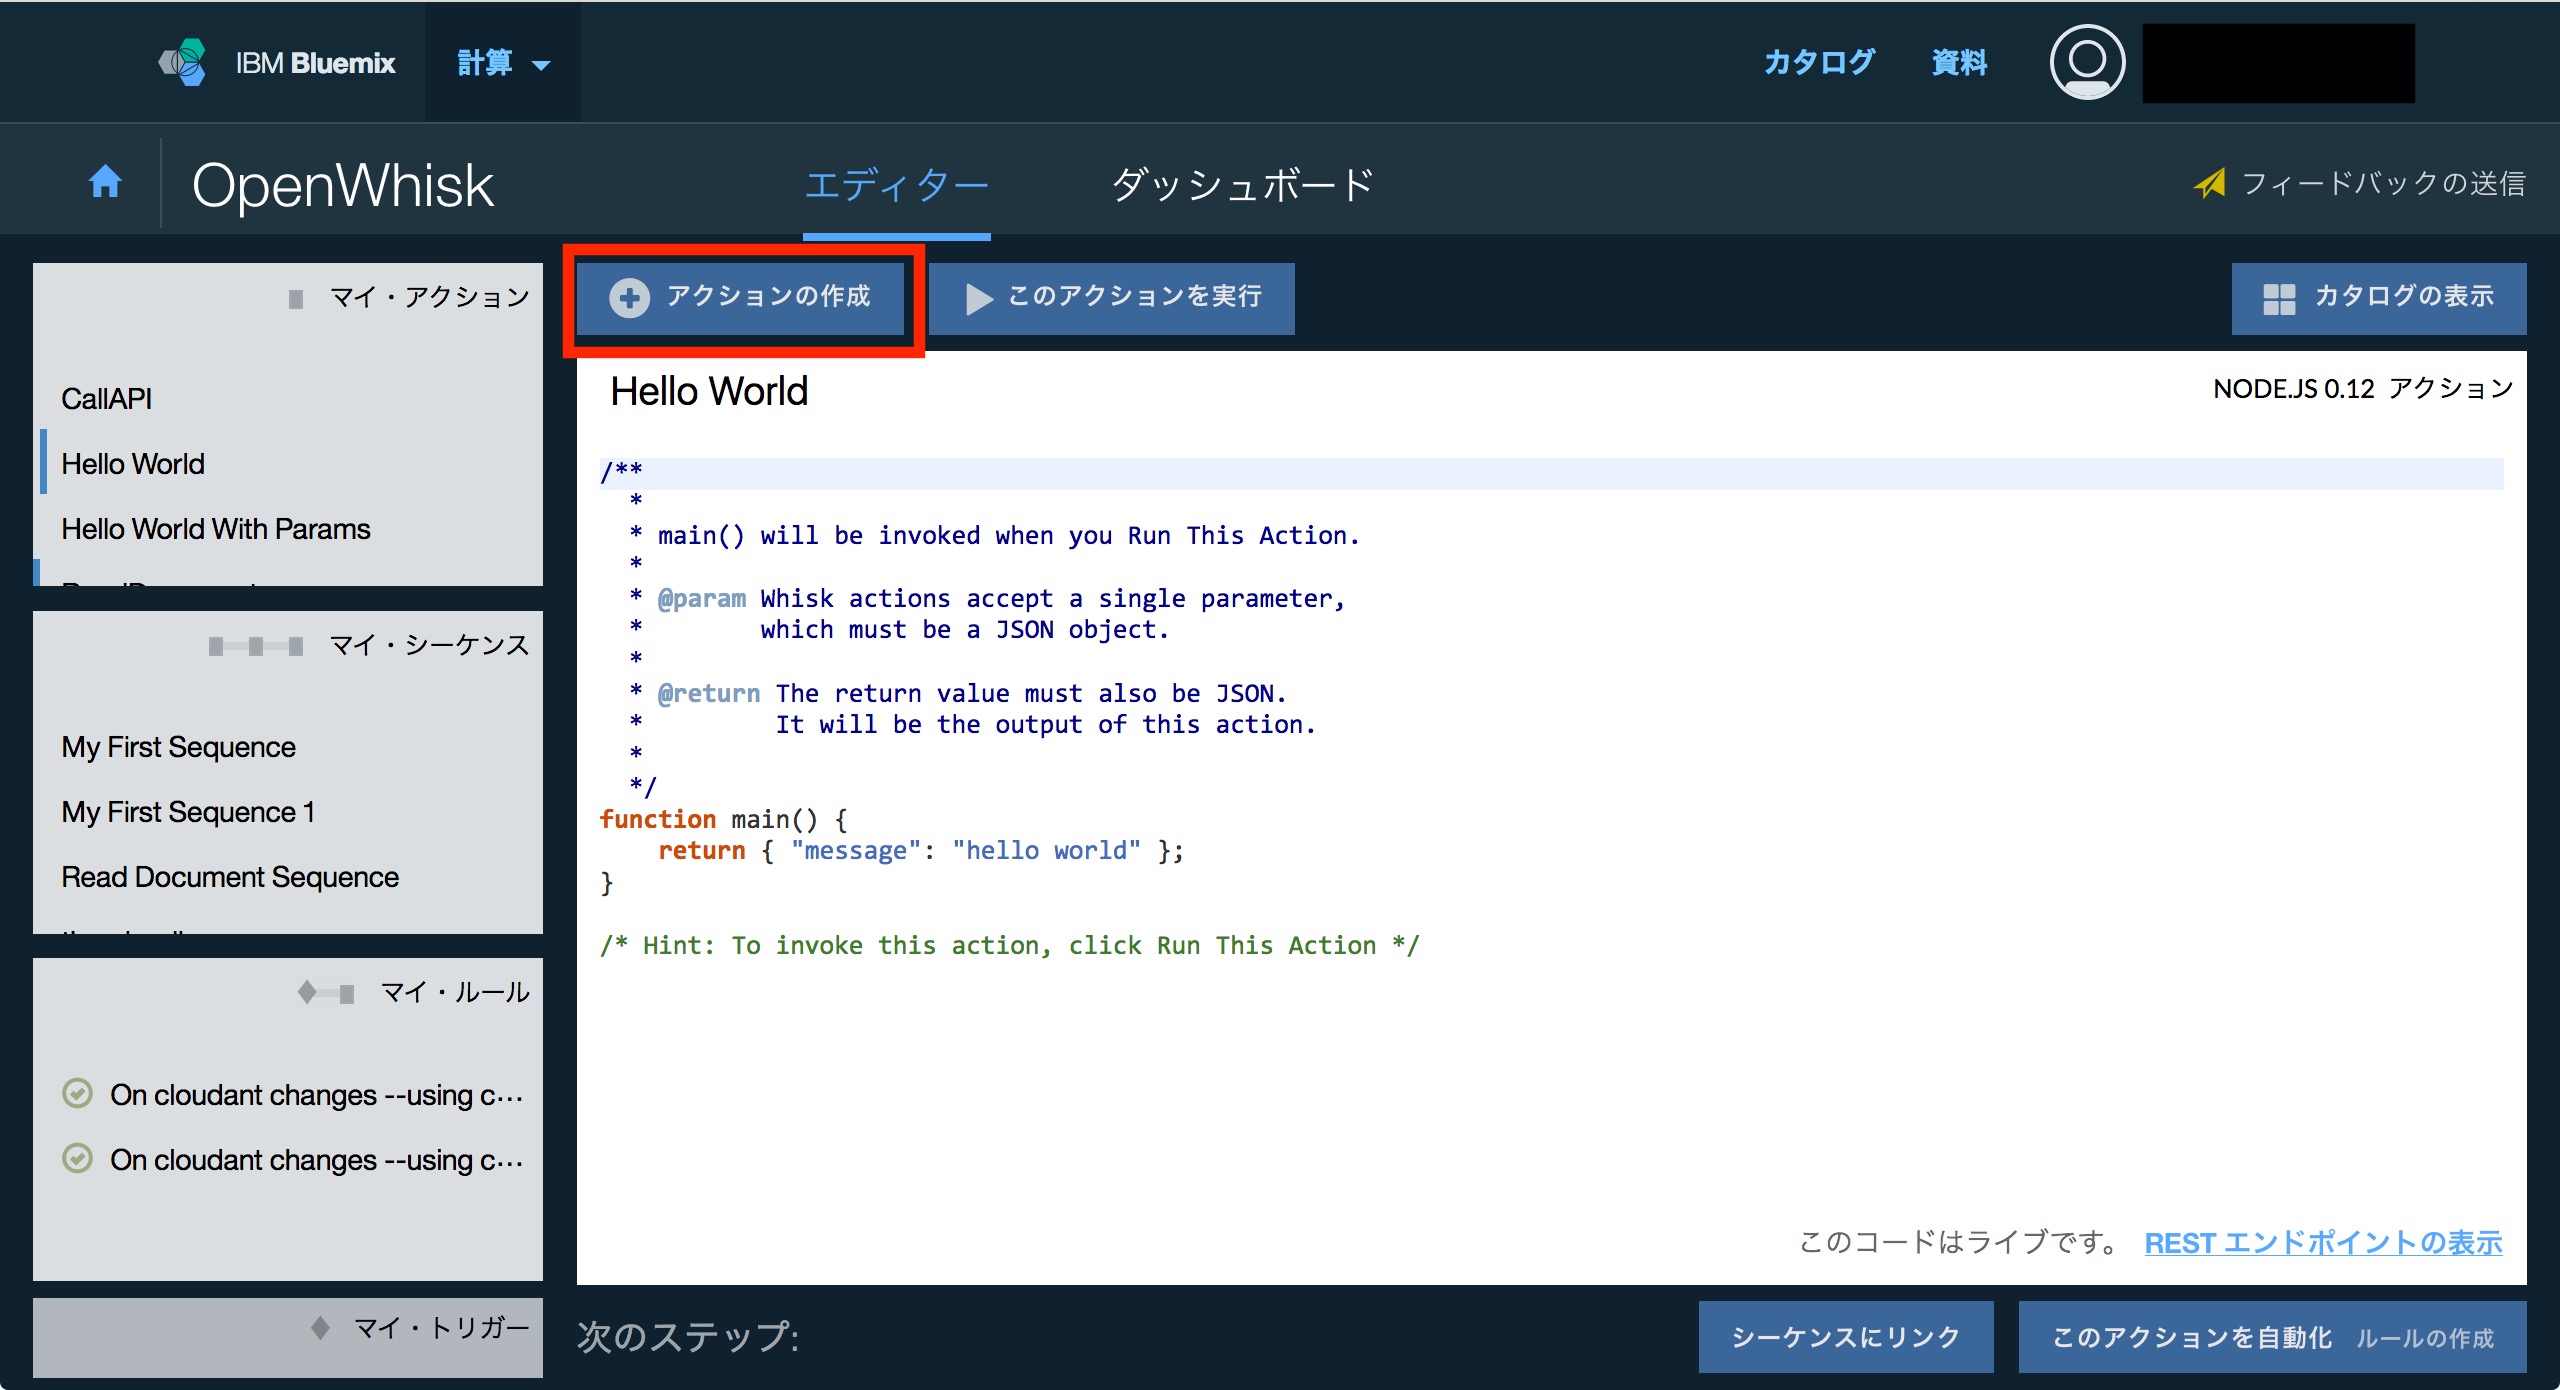Open My First Sequence
Screen dimensions: 2560x1390
(x=179, y=747)
